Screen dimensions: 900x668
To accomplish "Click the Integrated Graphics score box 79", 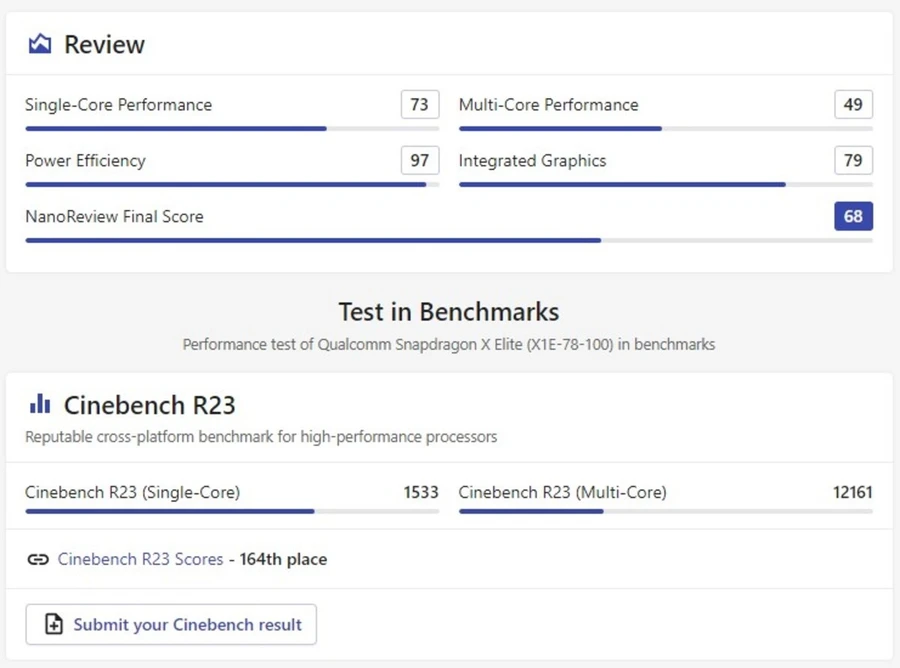I will pos(854,160).
